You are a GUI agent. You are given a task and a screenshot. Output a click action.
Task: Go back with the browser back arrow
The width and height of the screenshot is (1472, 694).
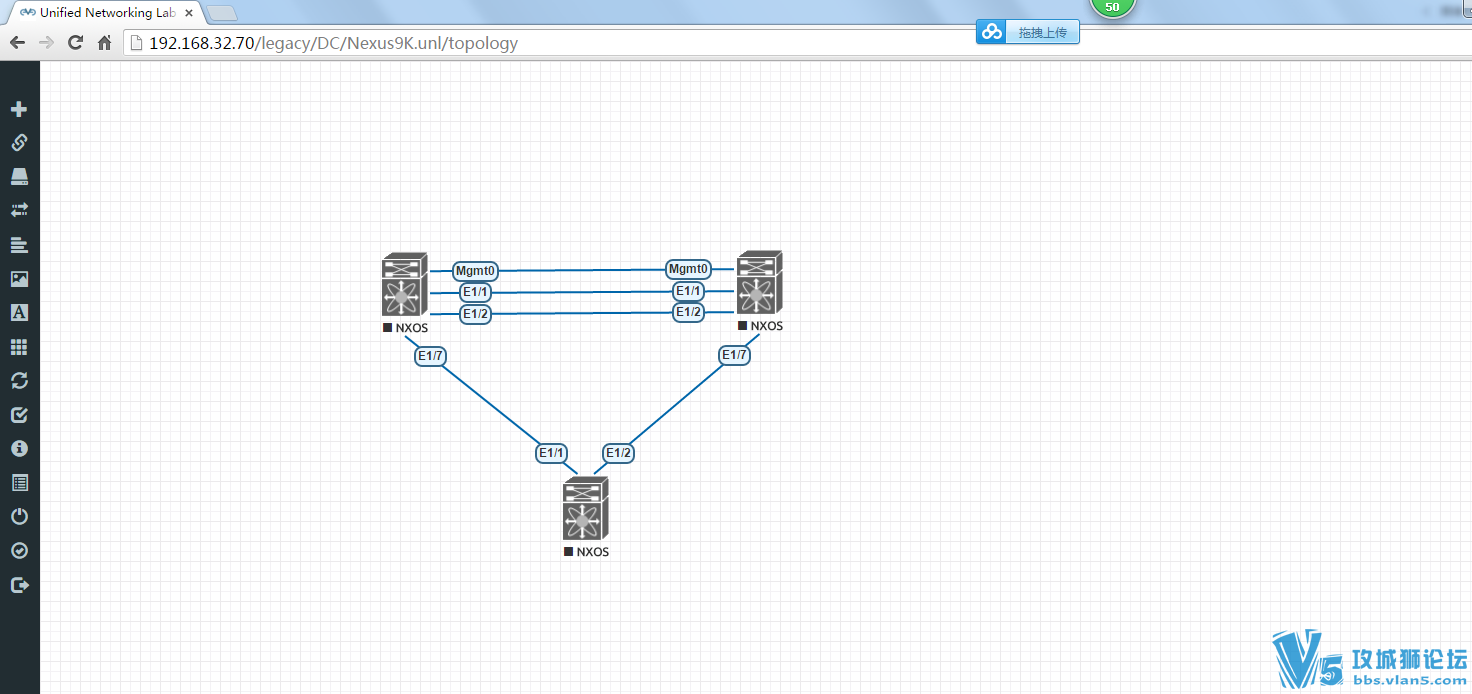(x=17, y=43)
